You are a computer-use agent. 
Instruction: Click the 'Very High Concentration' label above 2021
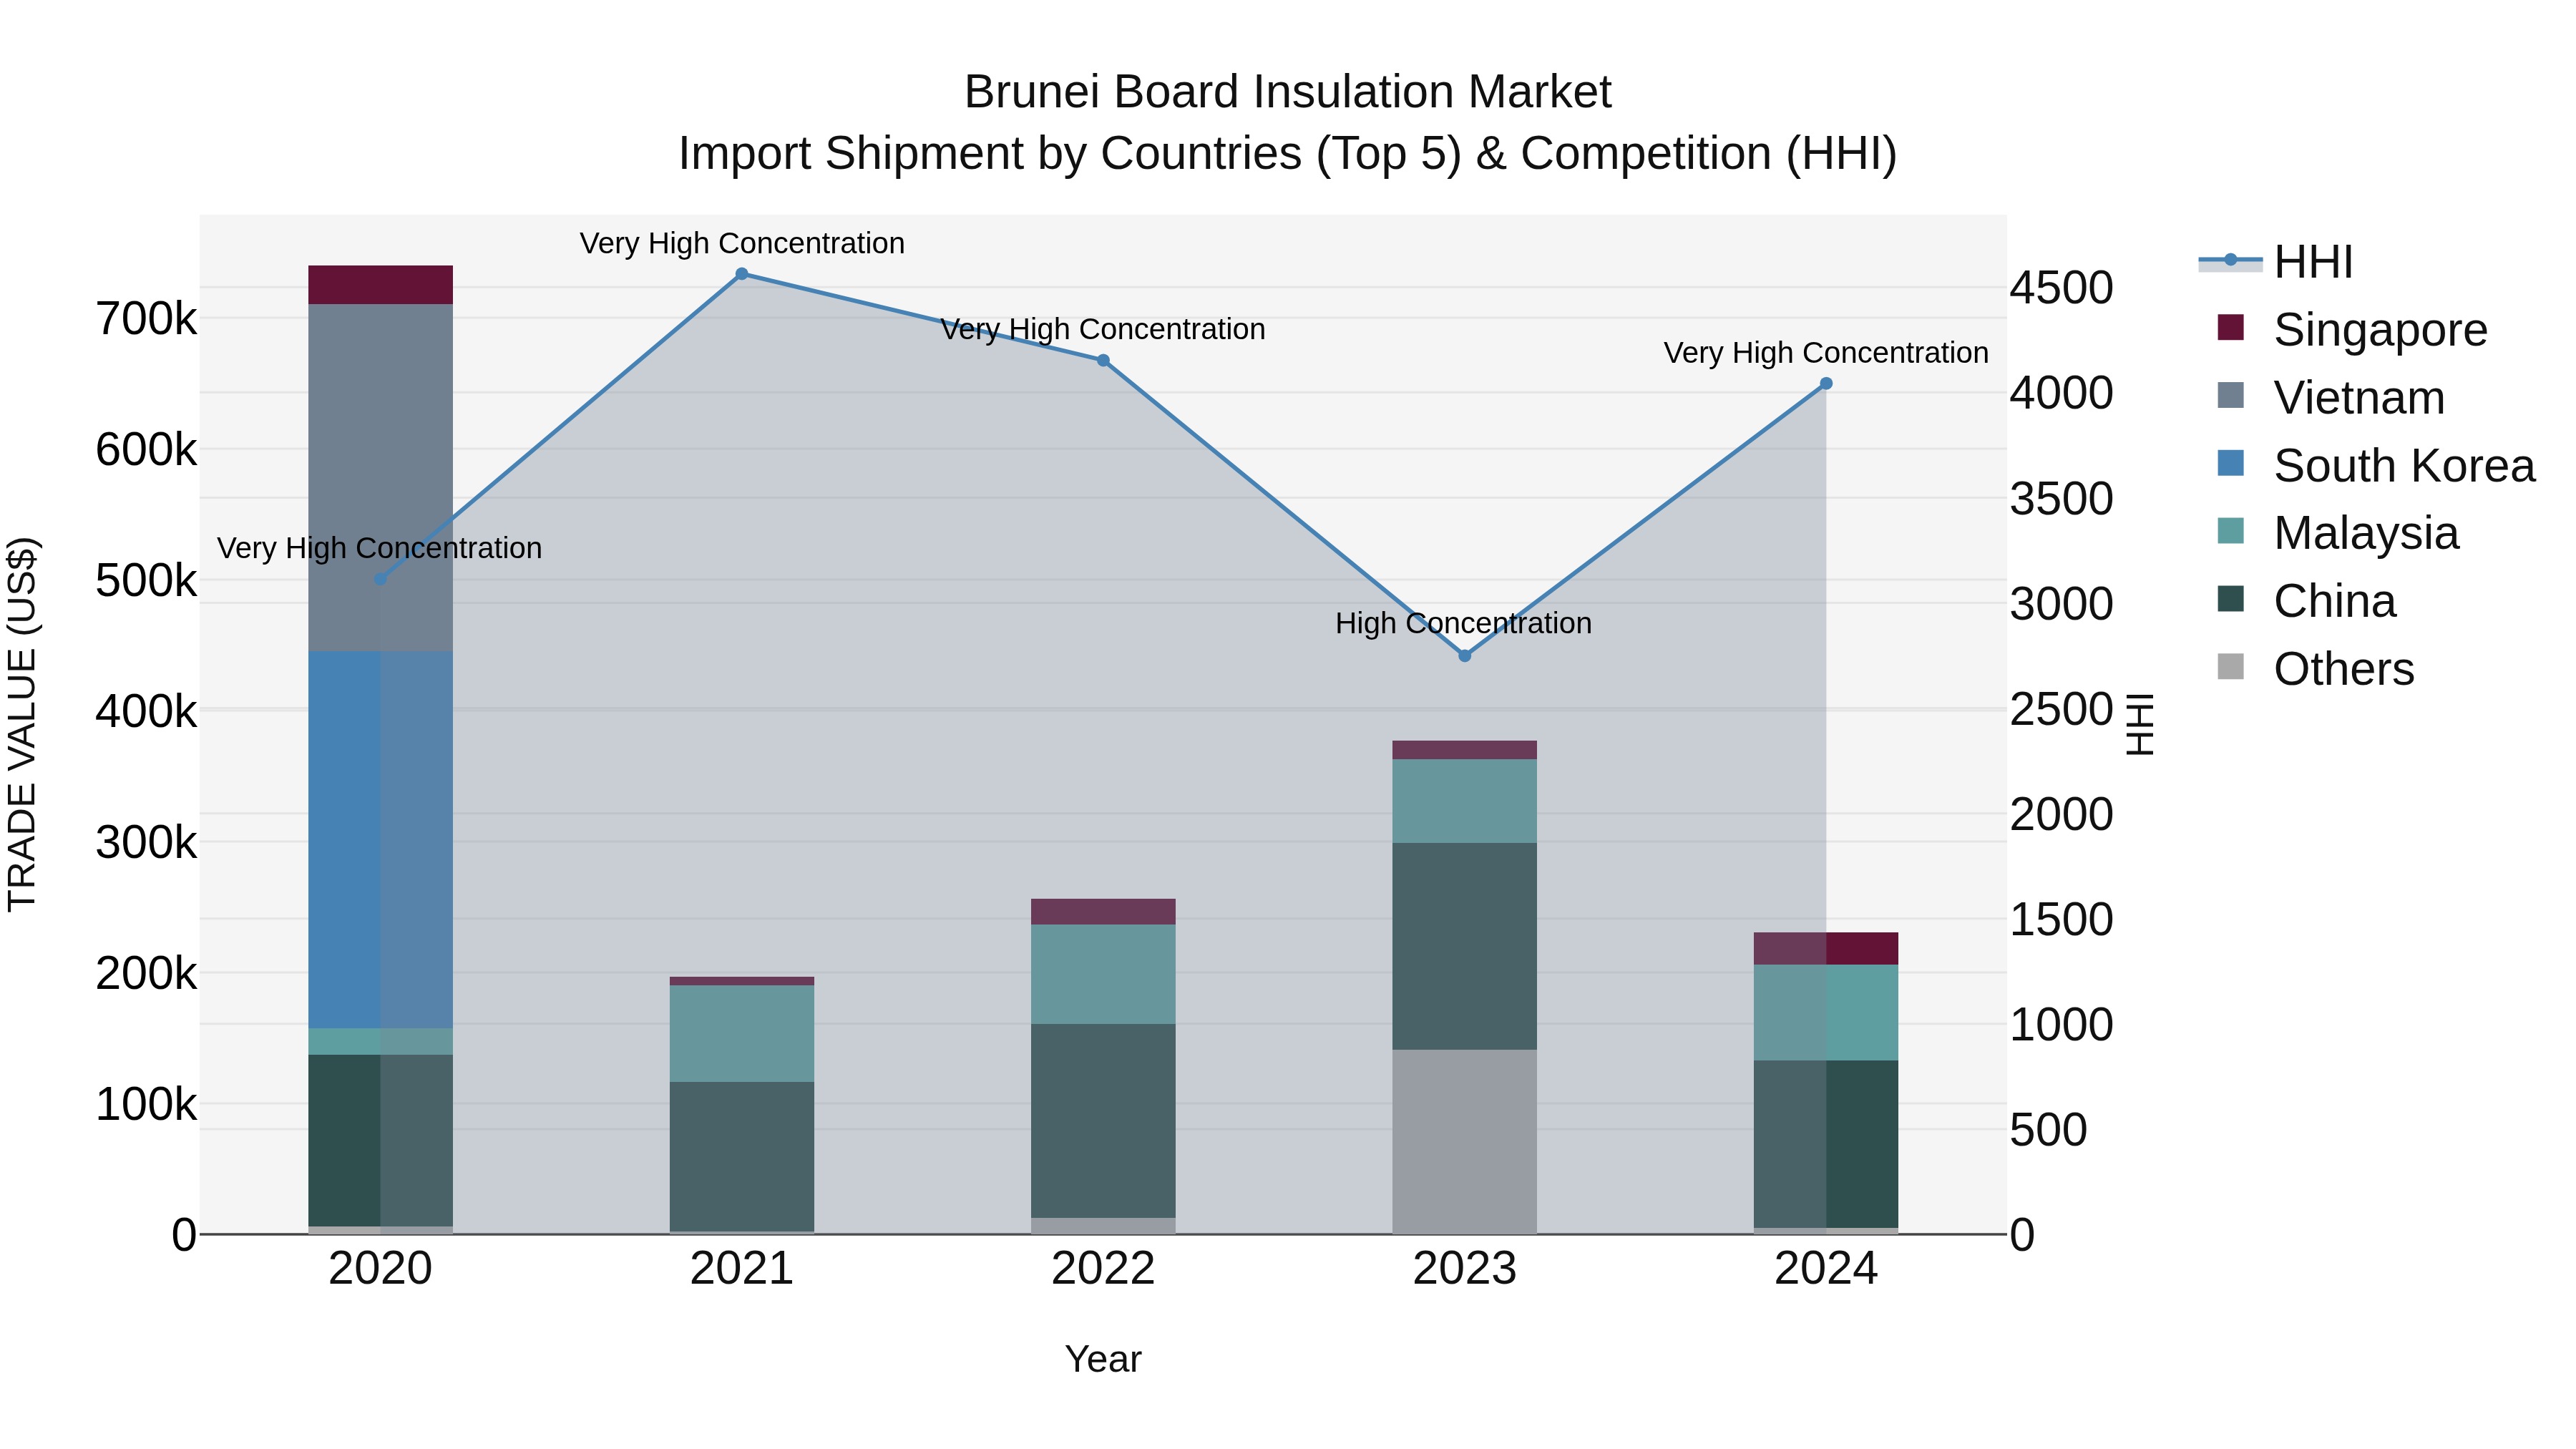tap(742, 244)
